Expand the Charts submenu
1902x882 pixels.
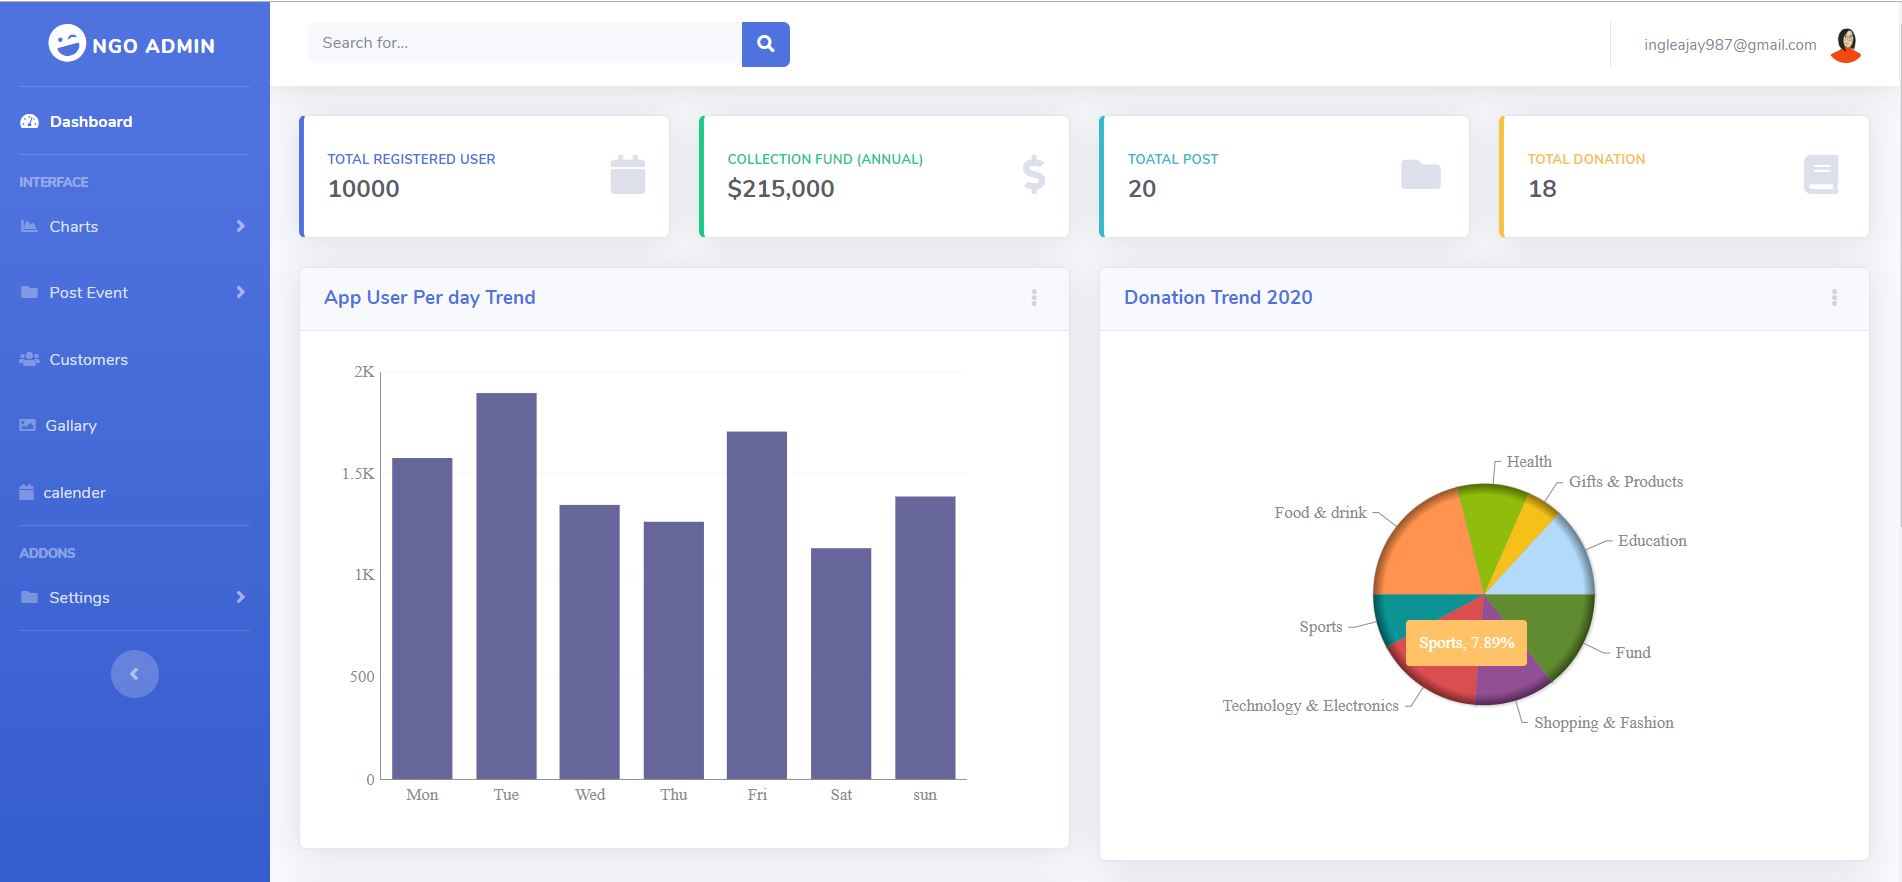coord(240,226)
